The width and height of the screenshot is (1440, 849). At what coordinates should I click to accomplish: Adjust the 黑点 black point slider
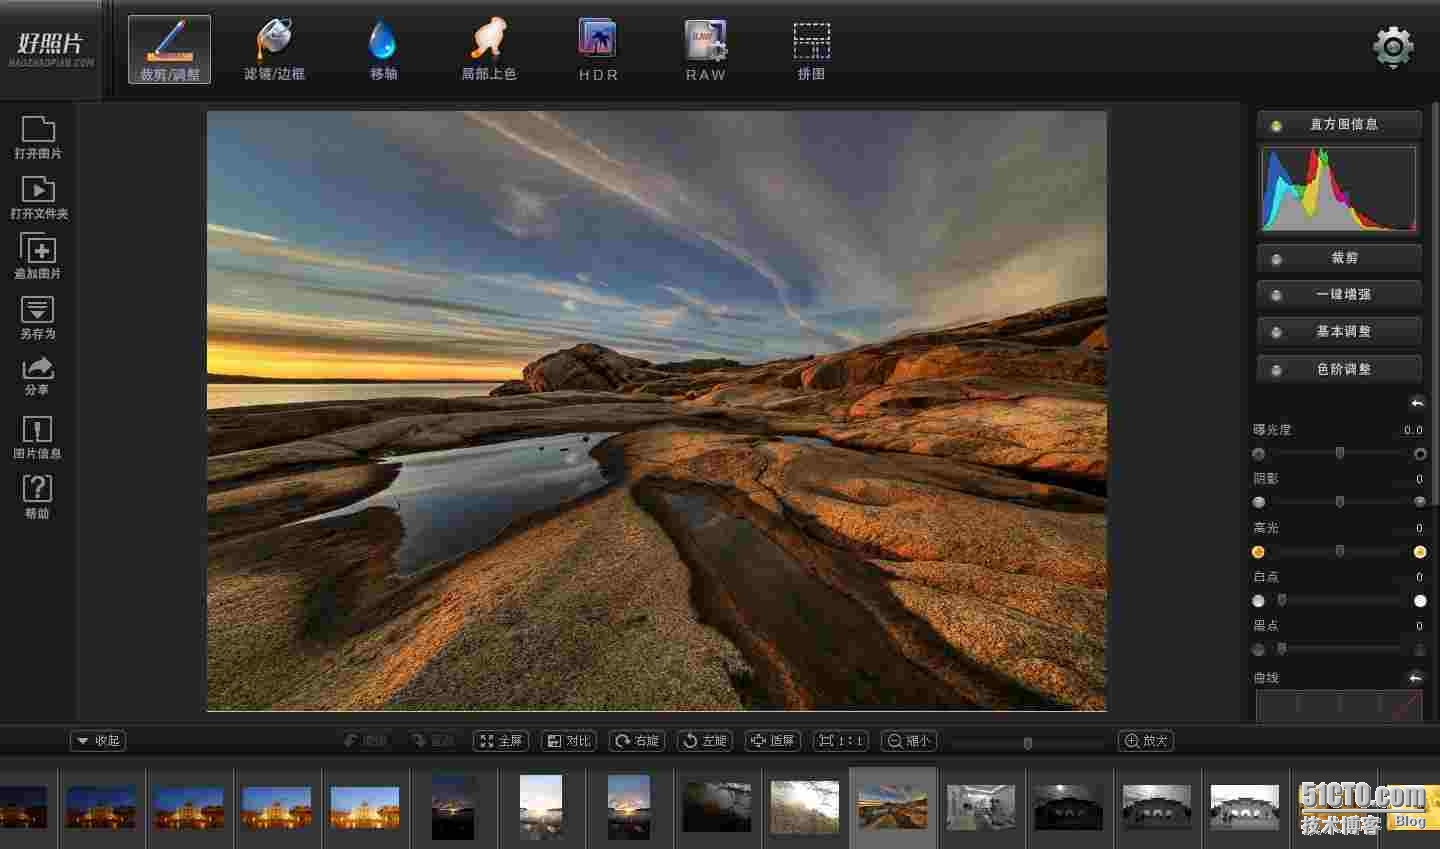point(1339,649)
